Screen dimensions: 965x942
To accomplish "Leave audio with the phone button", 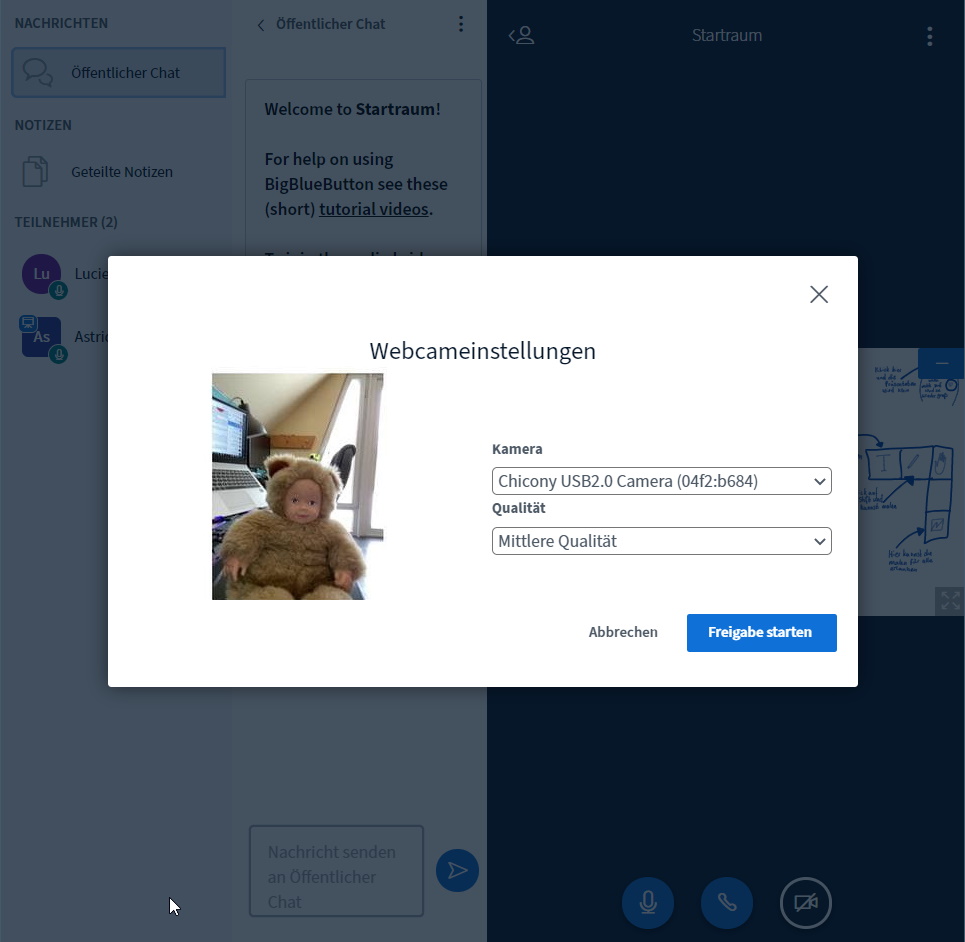I will (727, 903).
